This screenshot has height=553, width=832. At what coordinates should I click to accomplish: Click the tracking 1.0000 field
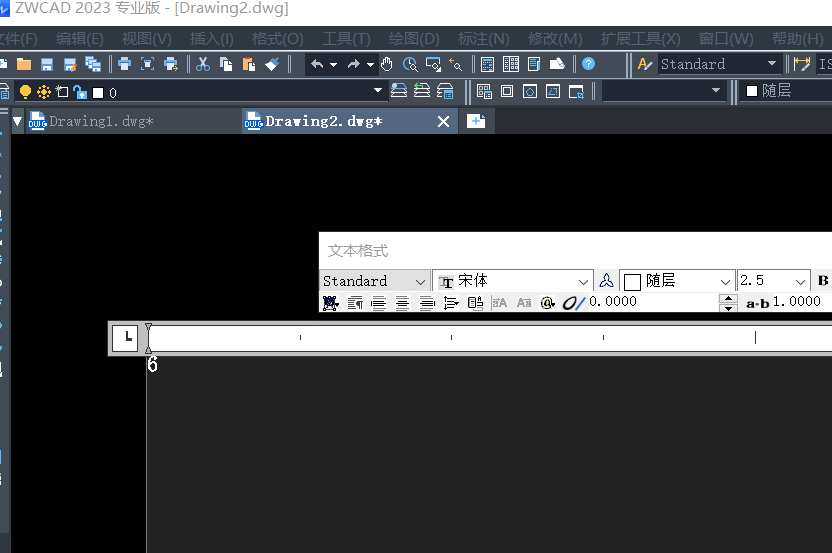tap(801, 301)
